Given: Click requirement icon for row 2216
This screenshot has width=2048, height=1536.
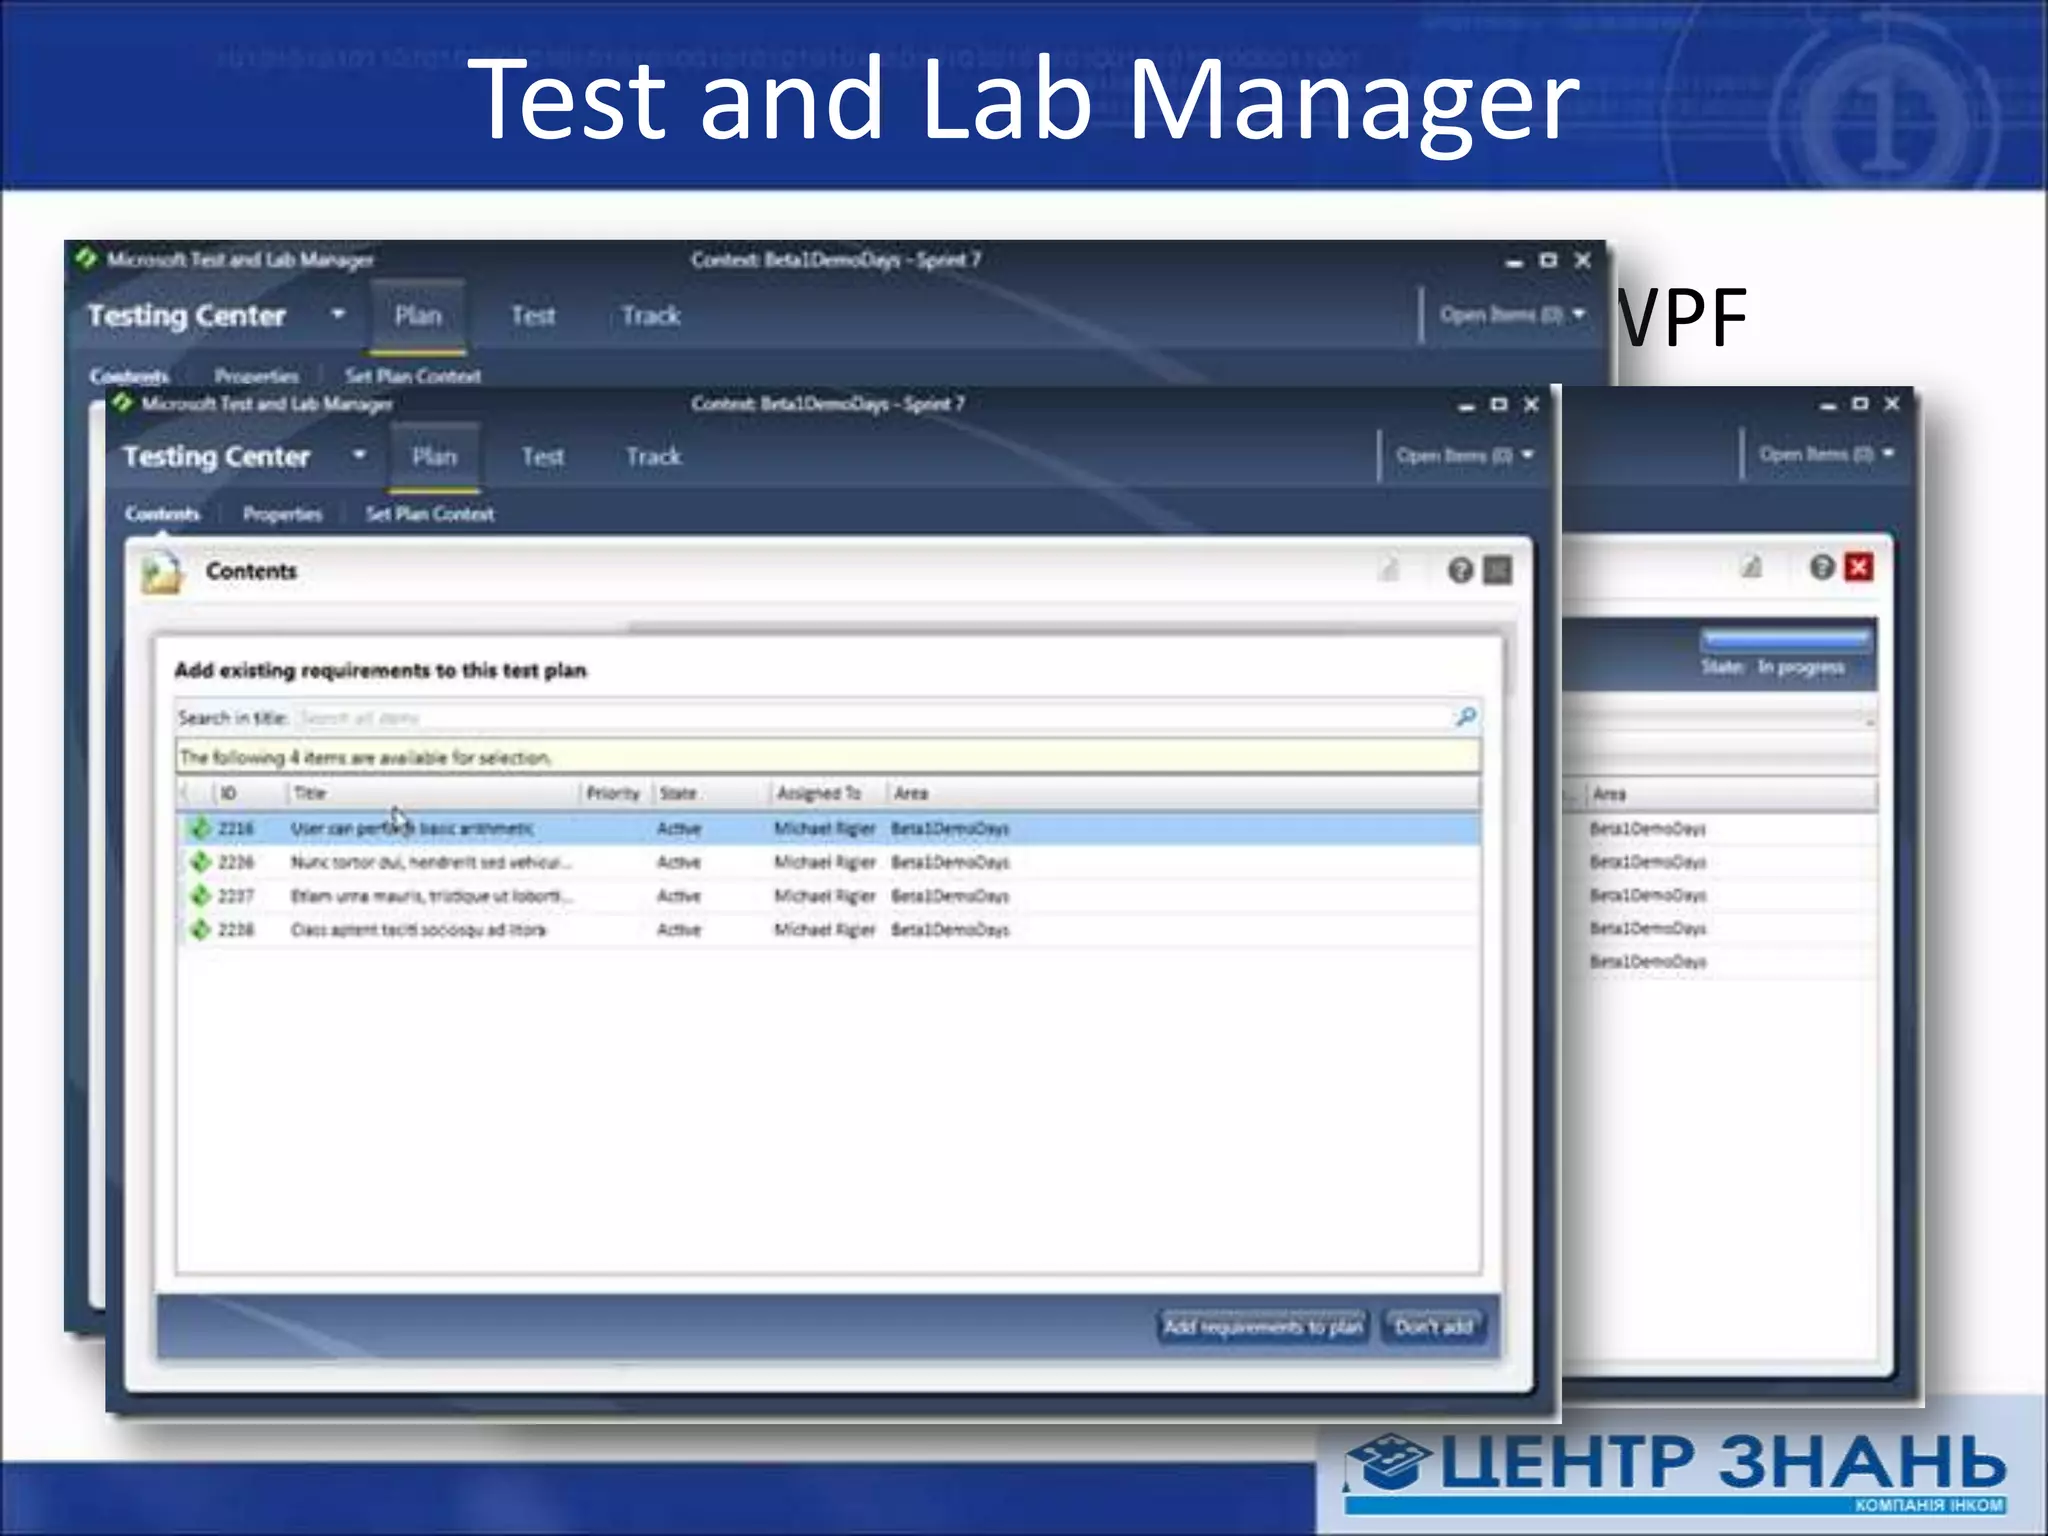Looking at the screenshot, I should 200,828.
